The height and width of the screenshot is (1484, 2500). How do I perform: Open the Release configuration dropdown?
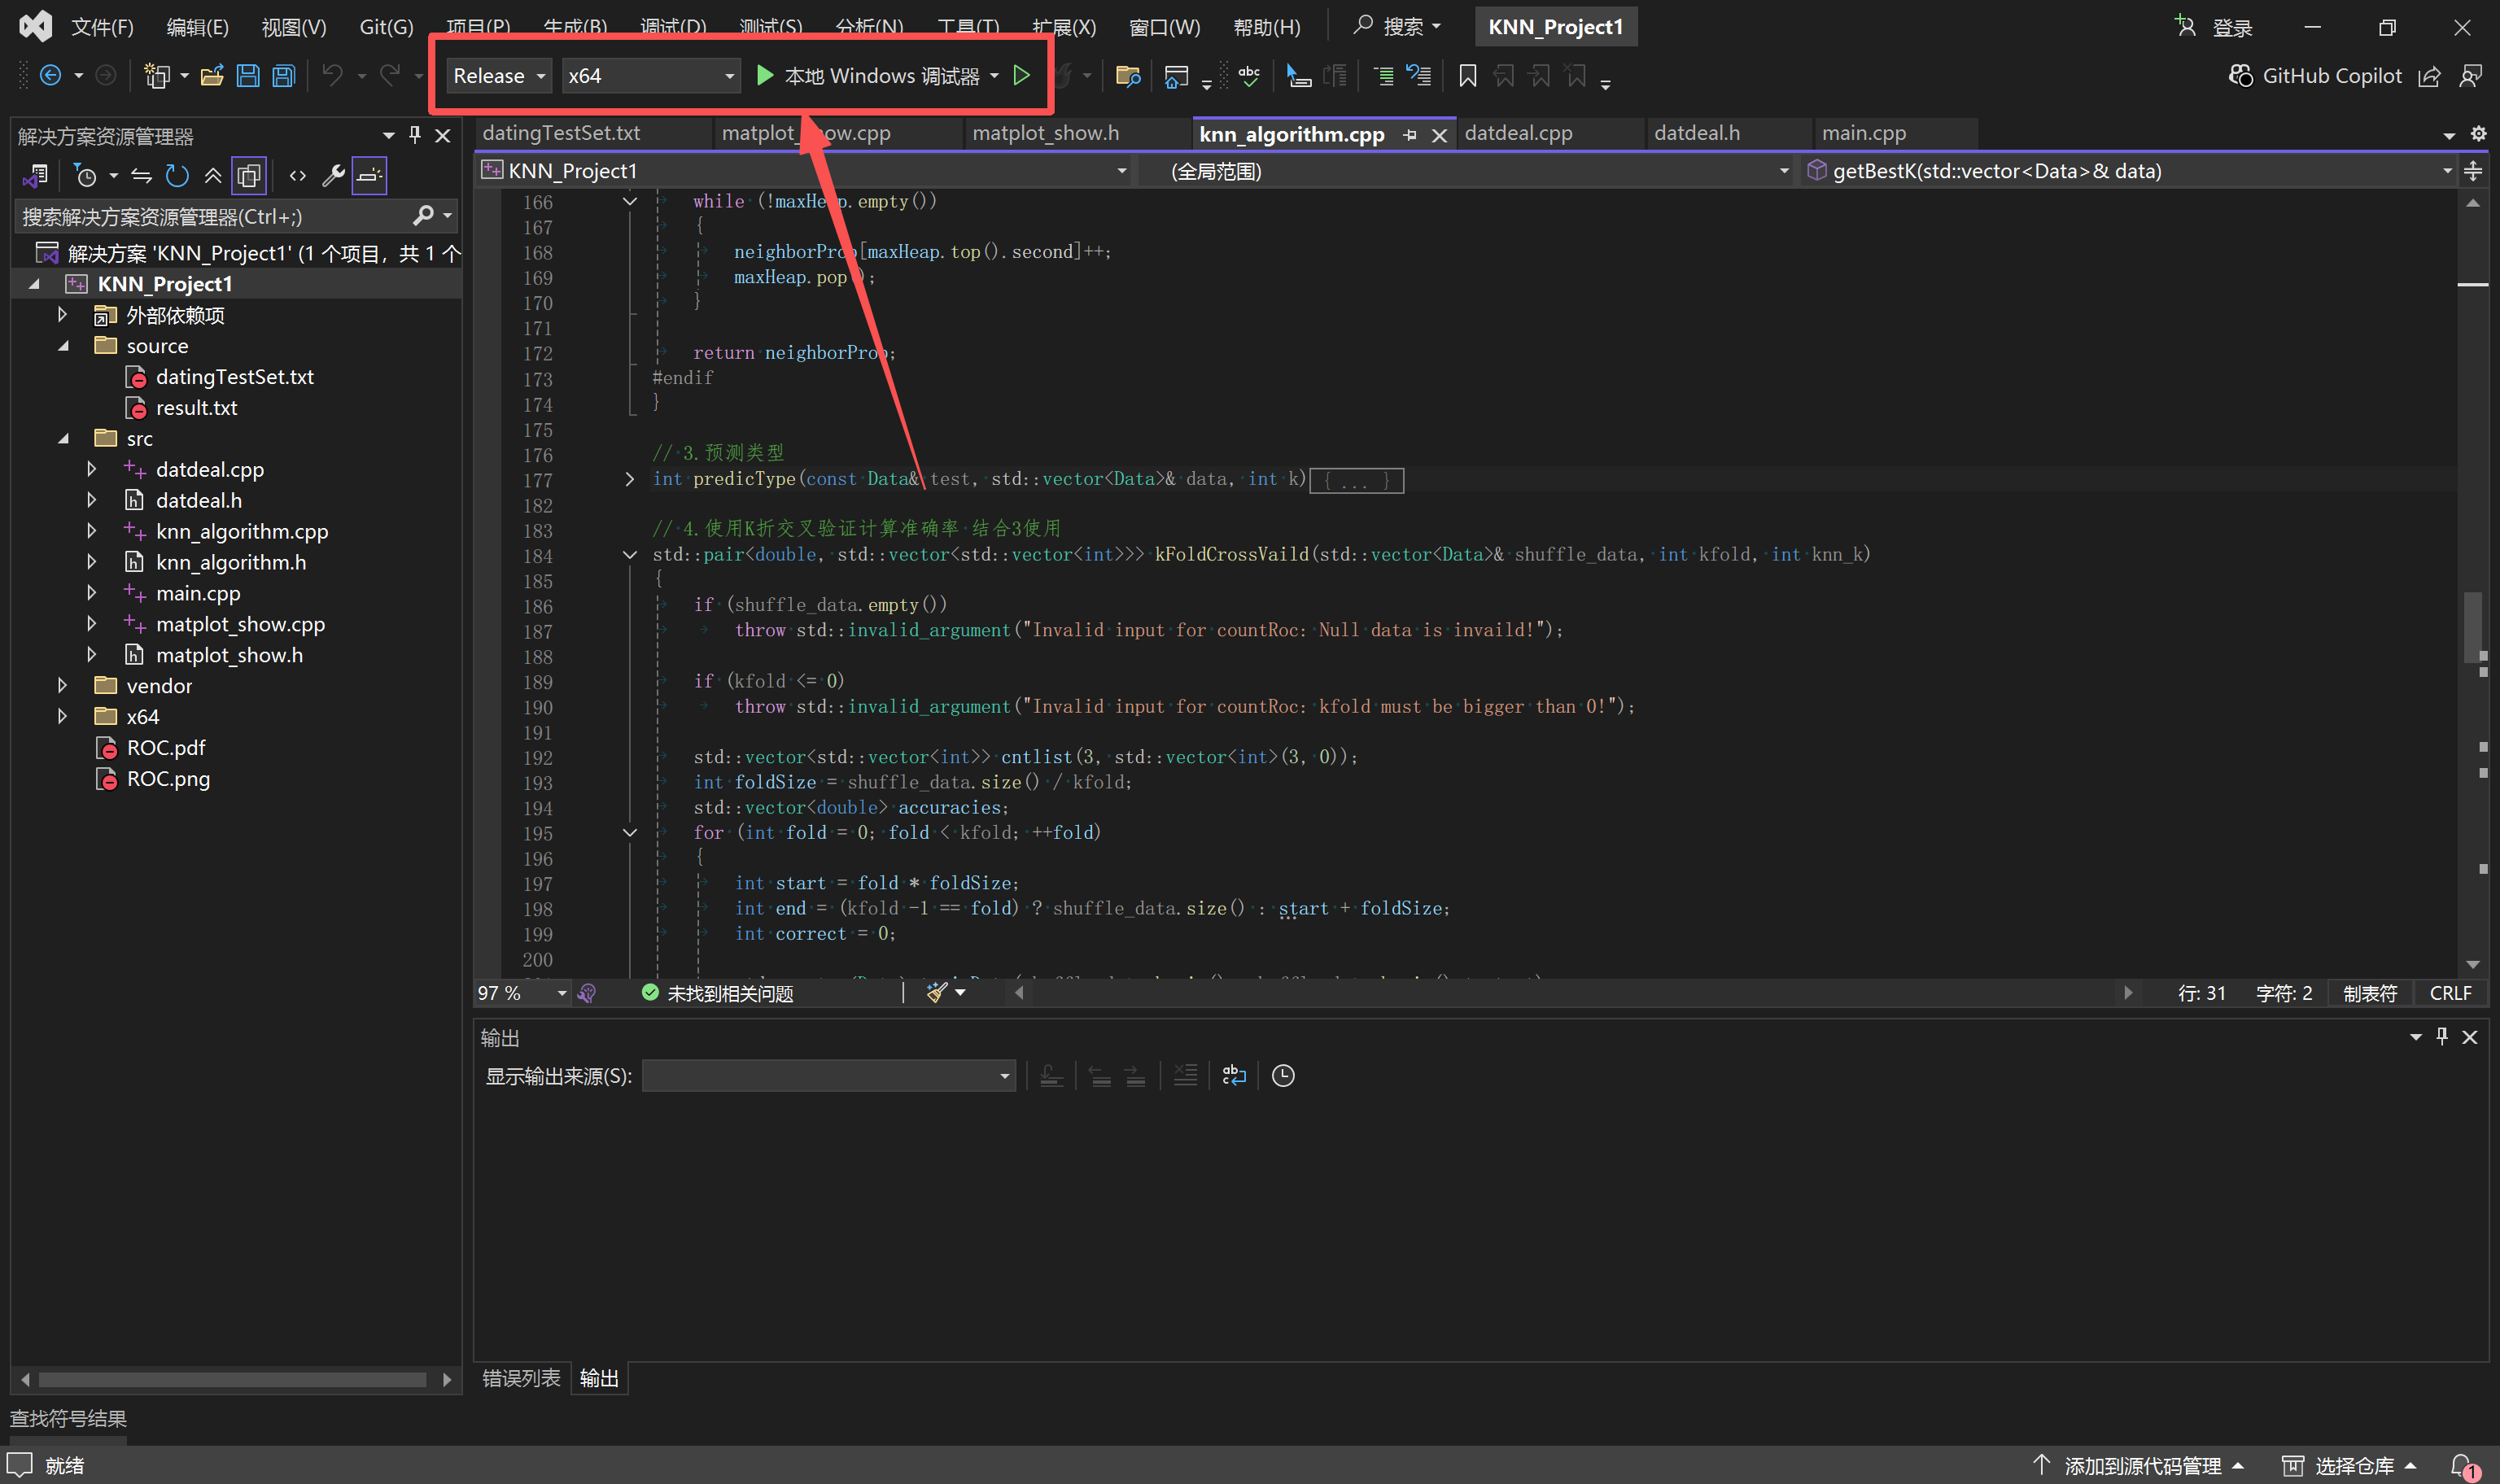(498, 76)
